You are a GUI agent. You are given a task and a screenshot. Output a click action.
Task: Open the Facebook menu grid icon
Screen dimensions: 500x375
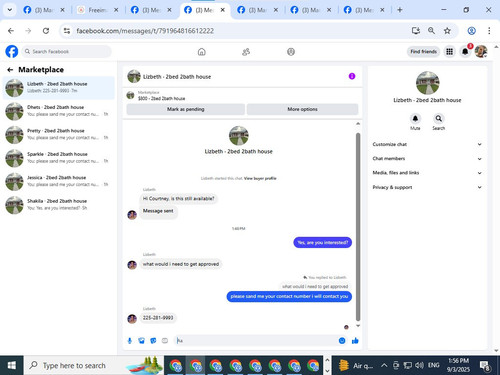(x=450, y=52)
